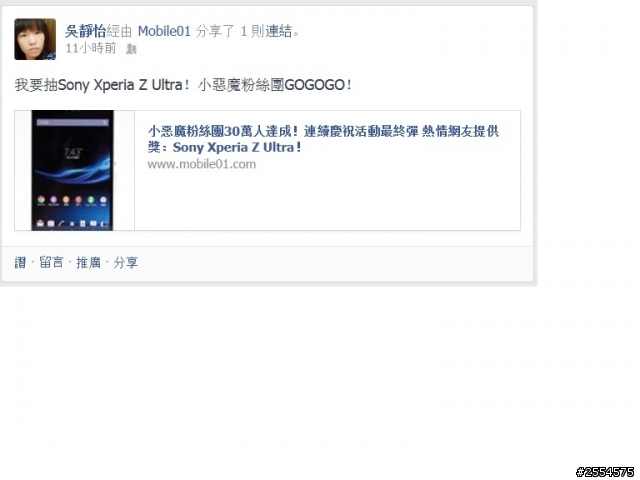Click the 小惡魔粉絲團GOGOGO text in the post

(x=274, y=85)
